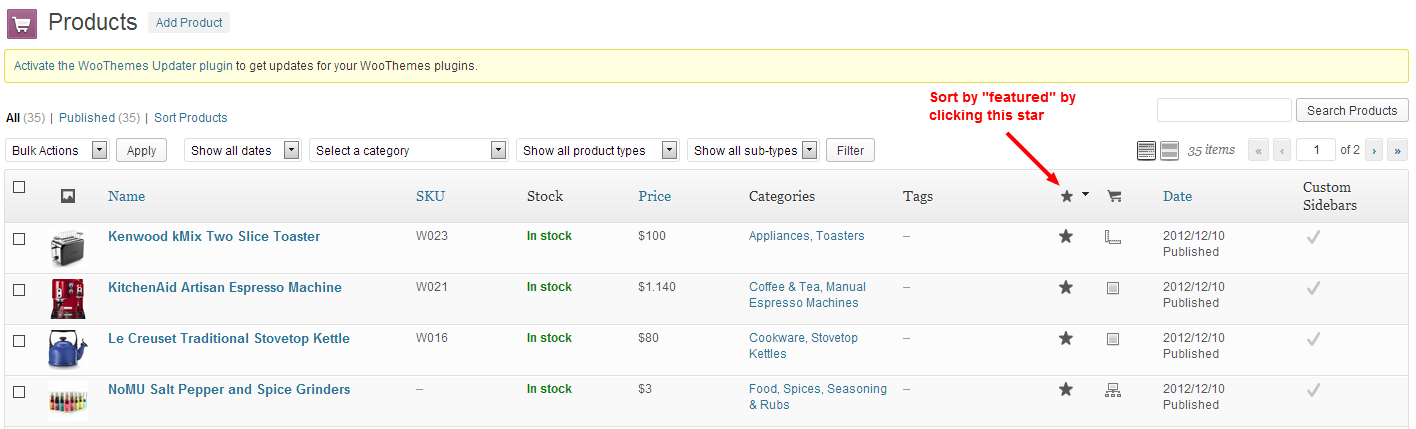Click the product type cart column header icon
Image resolution: width=1416 pixels, height=429 pixels.
[1114, 196]
